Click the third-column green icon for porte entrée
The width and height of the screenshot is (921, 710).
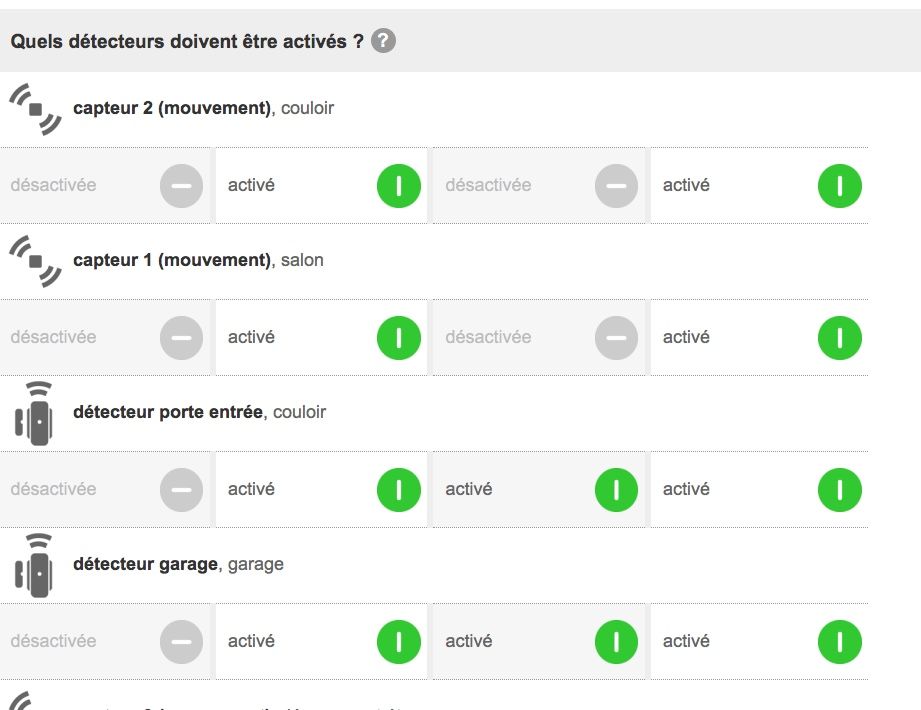click(x=616, y=489)
